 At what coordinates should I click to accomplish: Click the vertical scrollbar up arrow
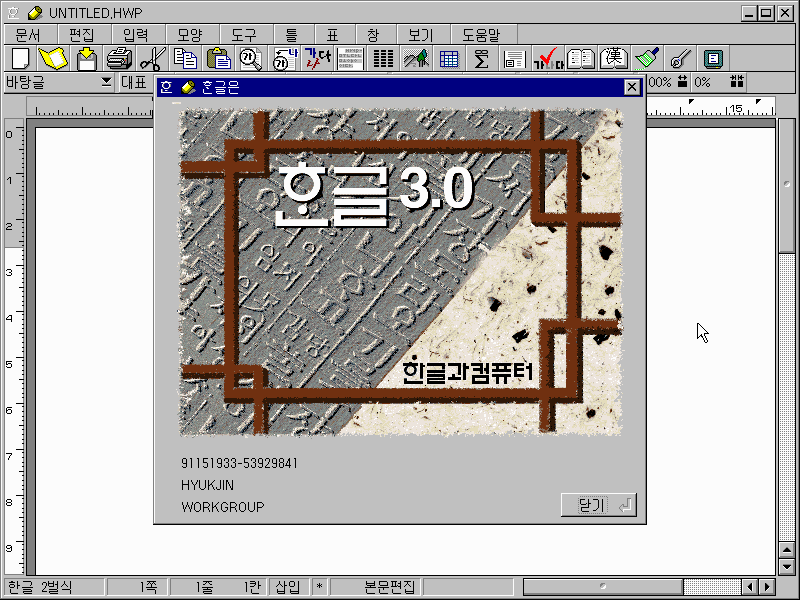[x=787, y=549]
